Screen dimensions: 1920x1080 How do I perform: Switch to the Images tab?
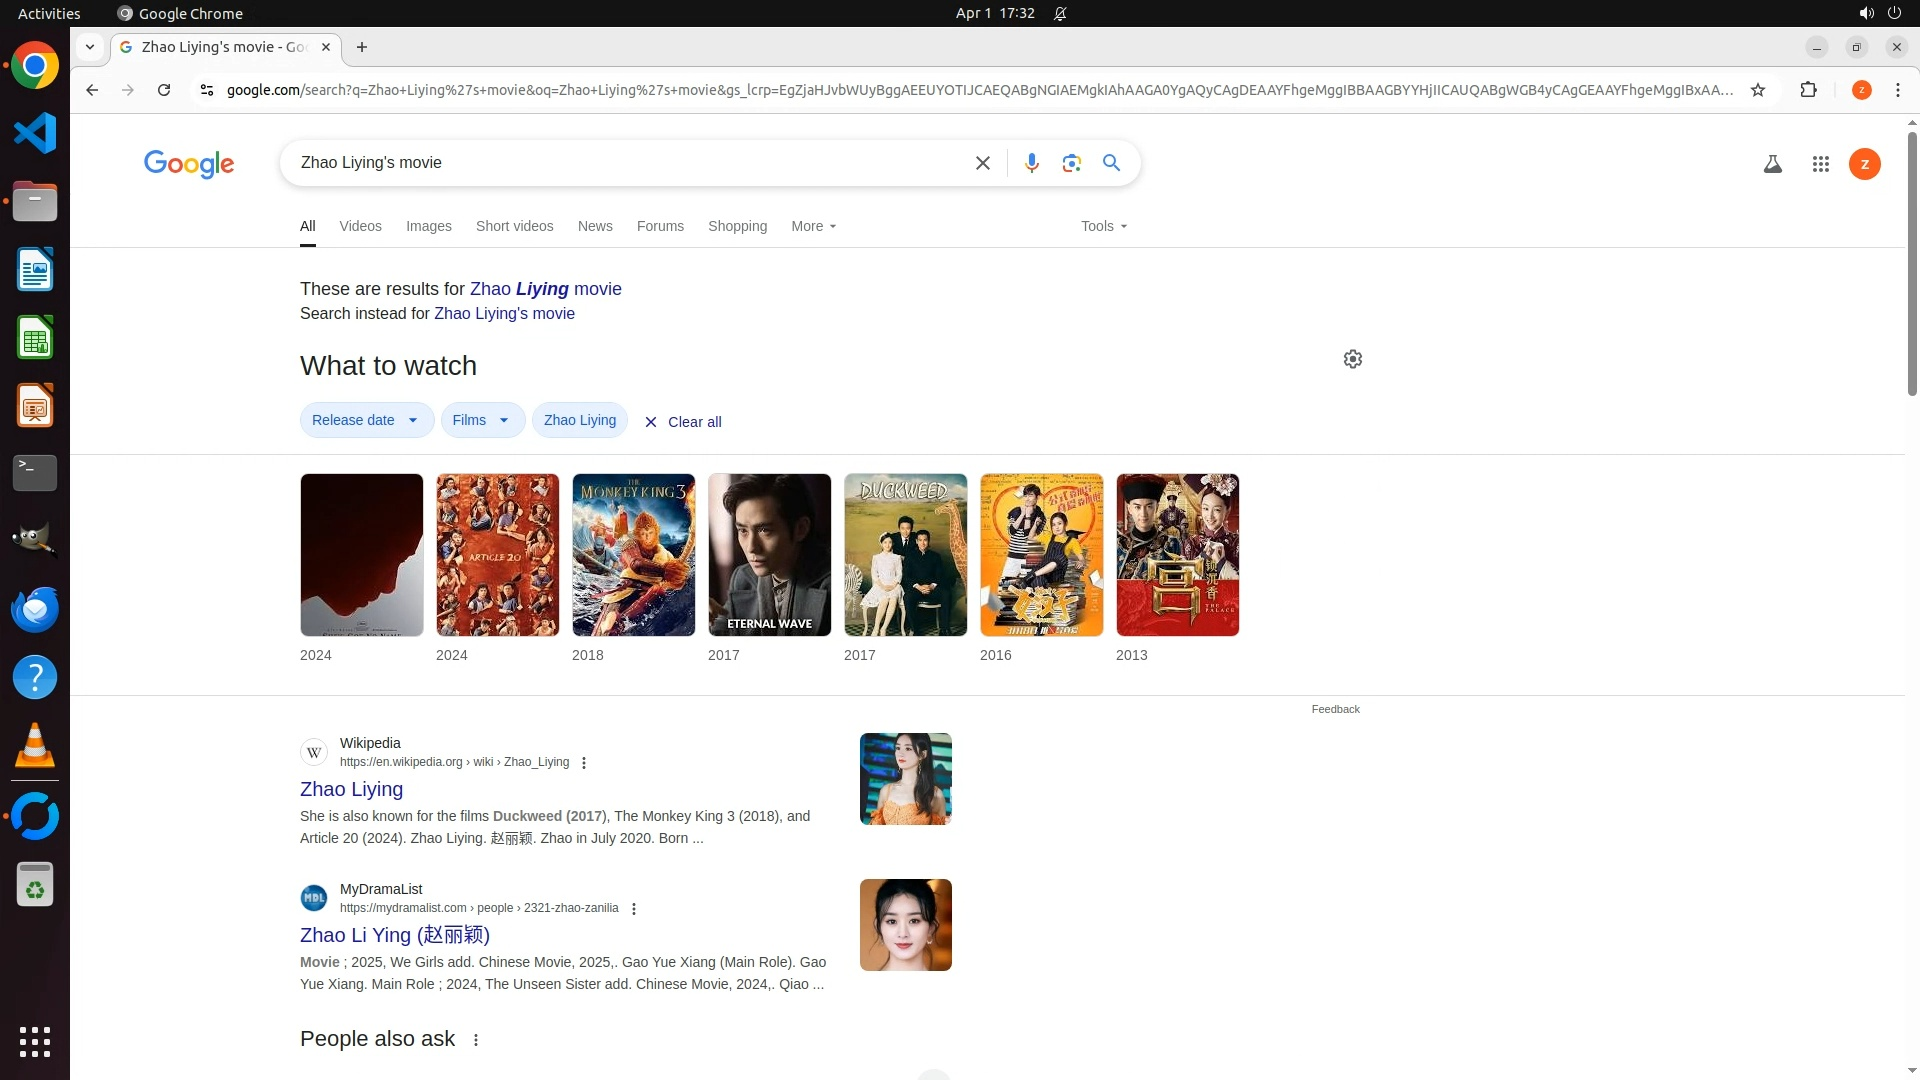[x=428, y=226]
